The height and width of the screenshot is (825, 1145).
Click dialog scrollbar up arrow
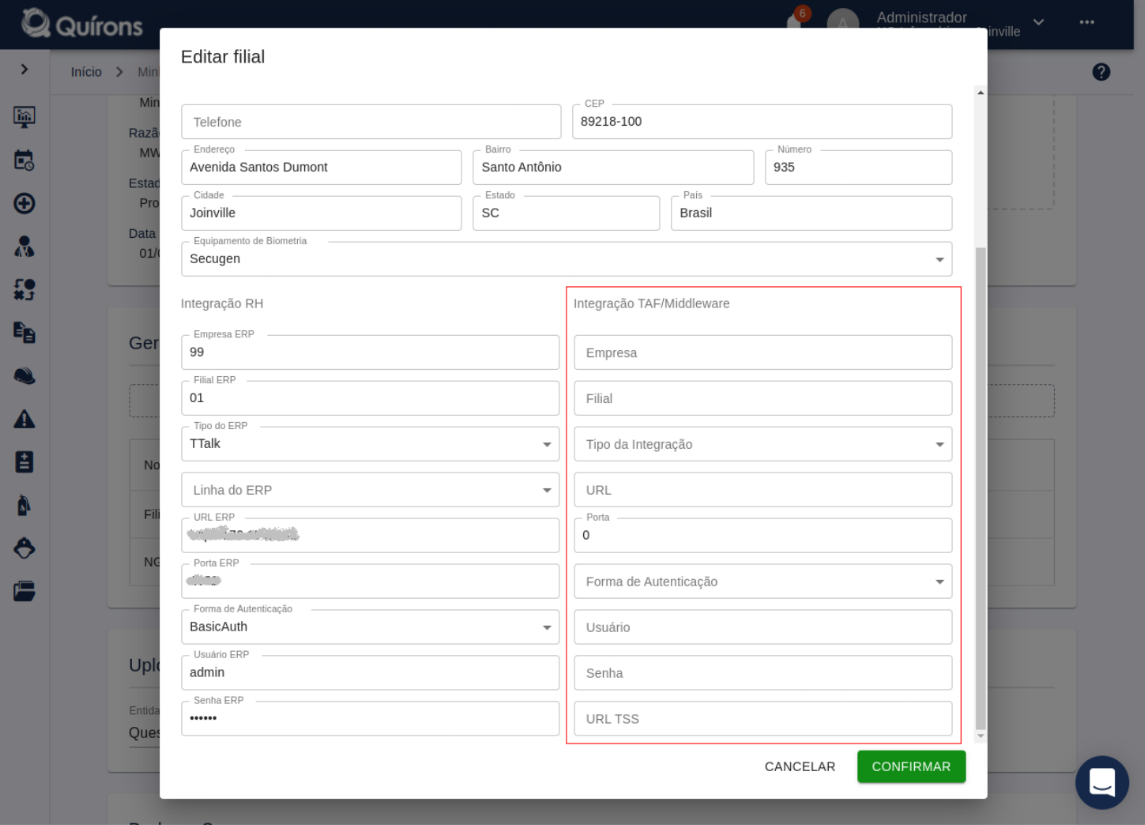point(981,93)
